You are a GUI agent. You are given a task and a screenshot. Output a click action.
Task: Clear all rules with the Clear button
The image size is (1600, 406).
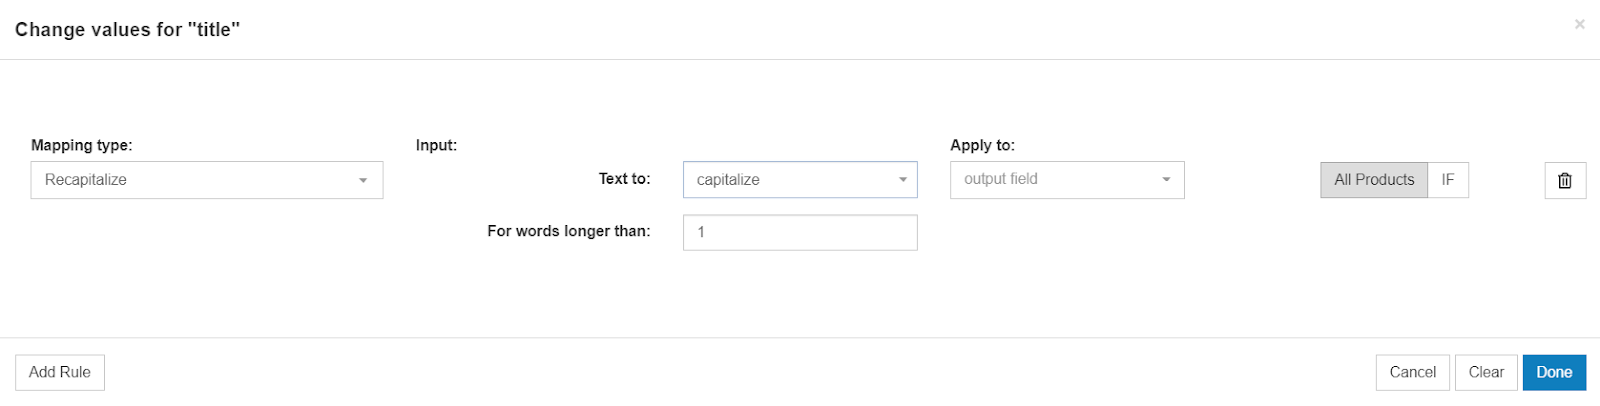(x=1486, y=372)
